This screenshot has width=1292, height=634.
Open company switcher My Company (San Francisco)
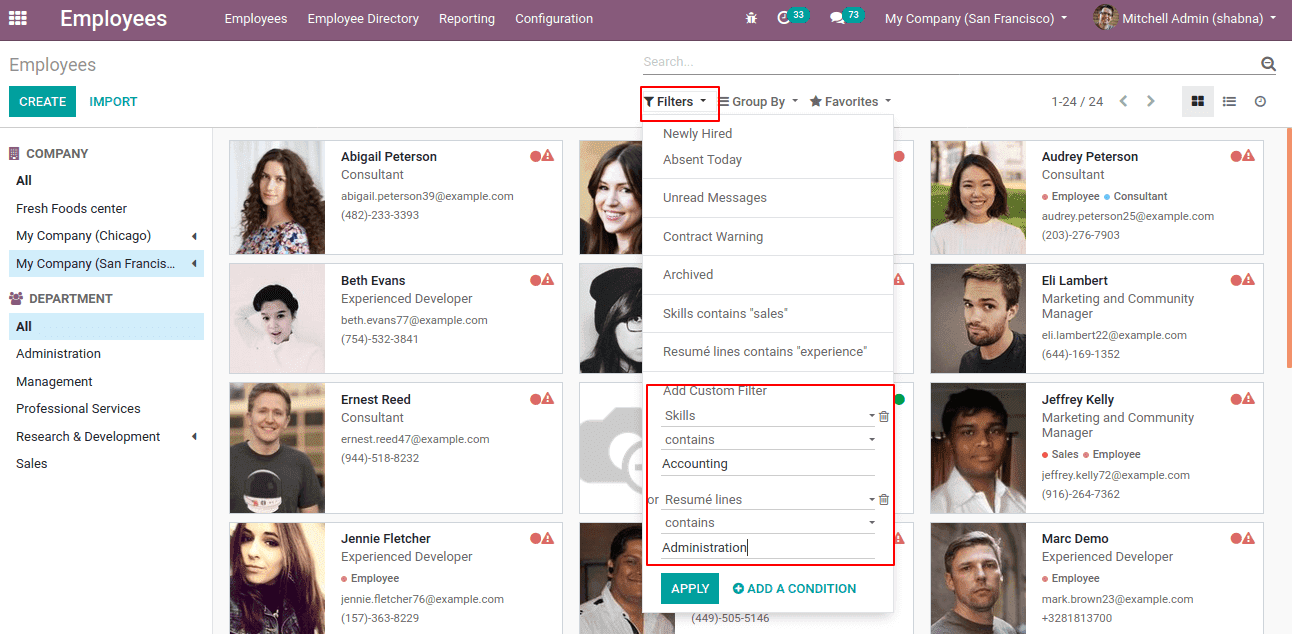(976, 19)
